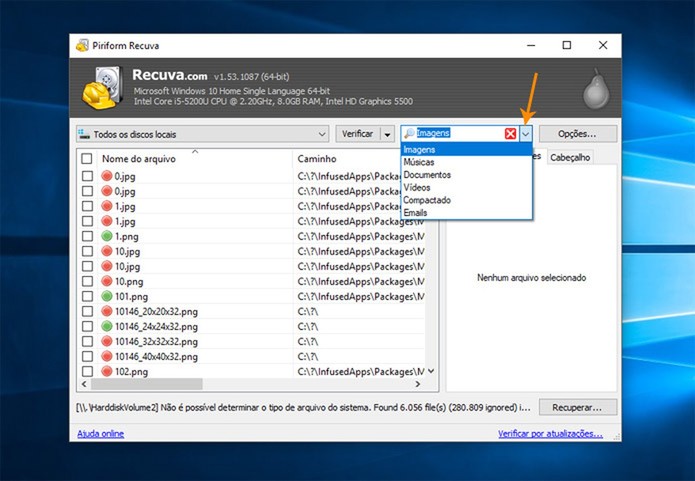Collapse the filter type dropdown arrow
This screenshot has height=481, width=695.
tap(526, 133)
